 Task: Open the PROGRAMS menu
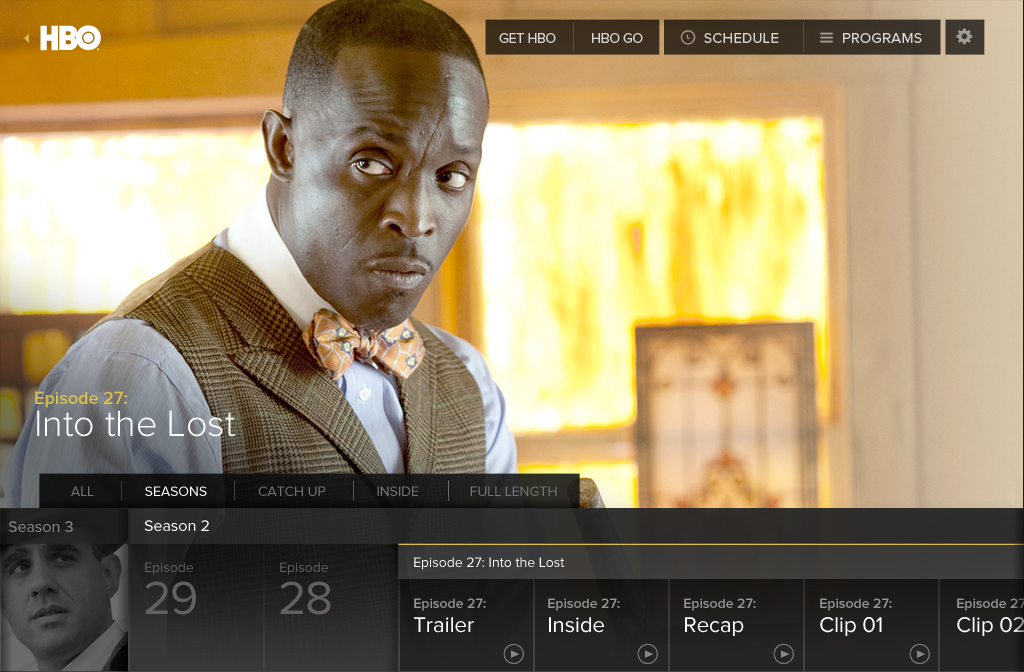tap(872, 38)
